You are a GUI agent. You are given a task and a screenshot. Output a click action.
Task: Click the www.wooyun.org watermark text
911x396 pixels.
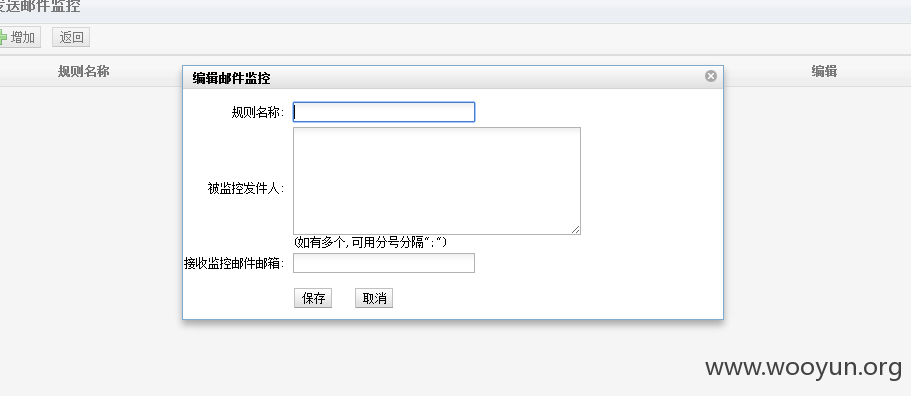pos(804,368)
